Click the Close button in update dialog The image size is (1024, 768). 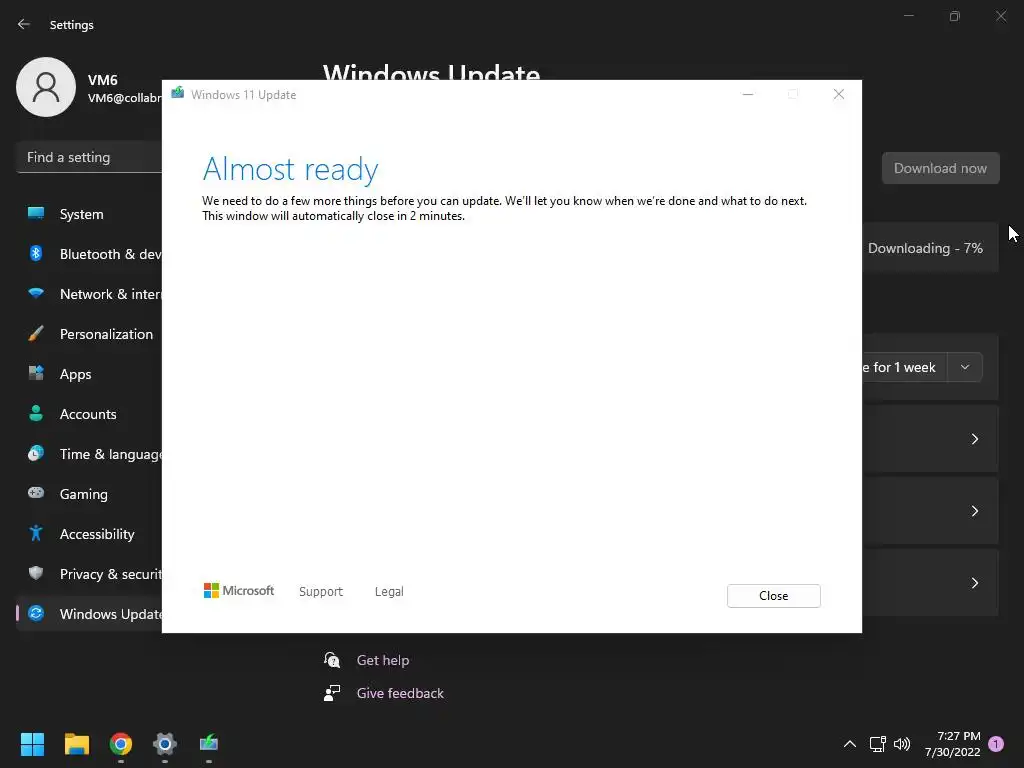(773, 596)
